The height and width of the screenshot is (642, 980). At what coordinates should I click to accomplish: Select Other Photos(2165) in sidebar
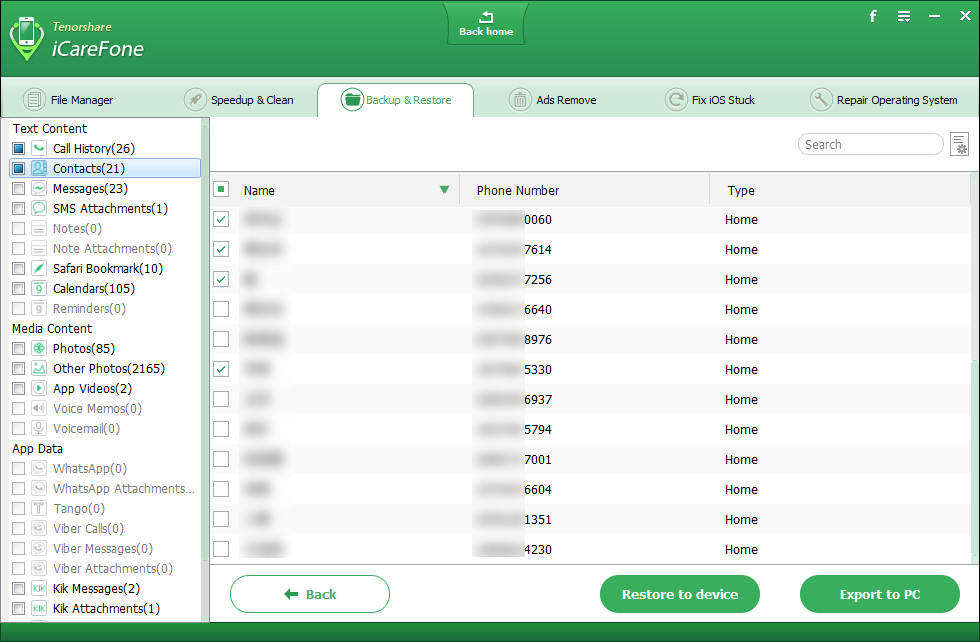[x=108, y=368]
